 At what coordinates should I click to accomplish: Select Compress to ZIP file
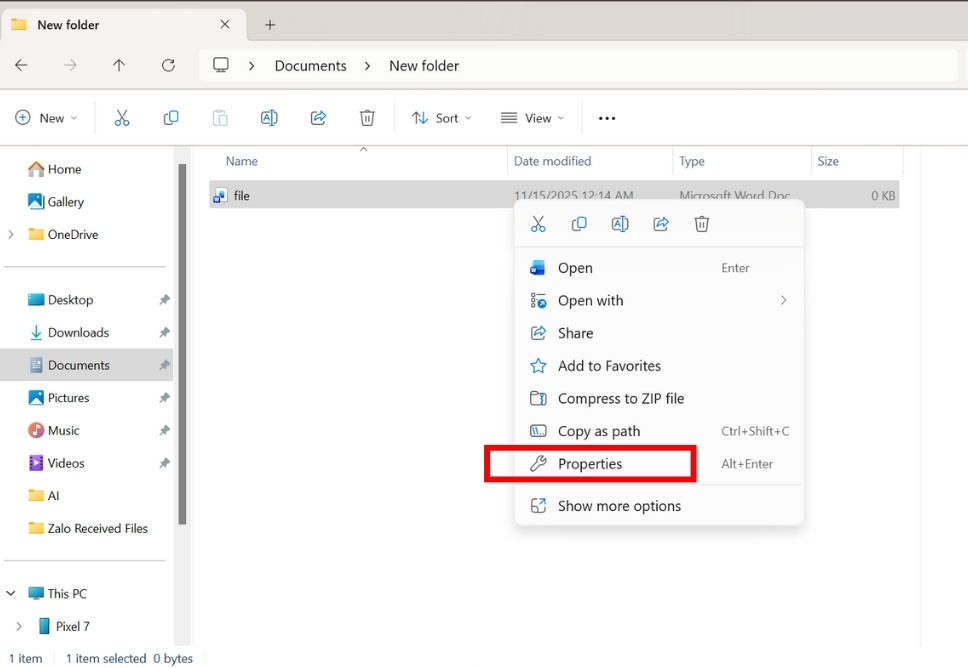click(620, 398)
